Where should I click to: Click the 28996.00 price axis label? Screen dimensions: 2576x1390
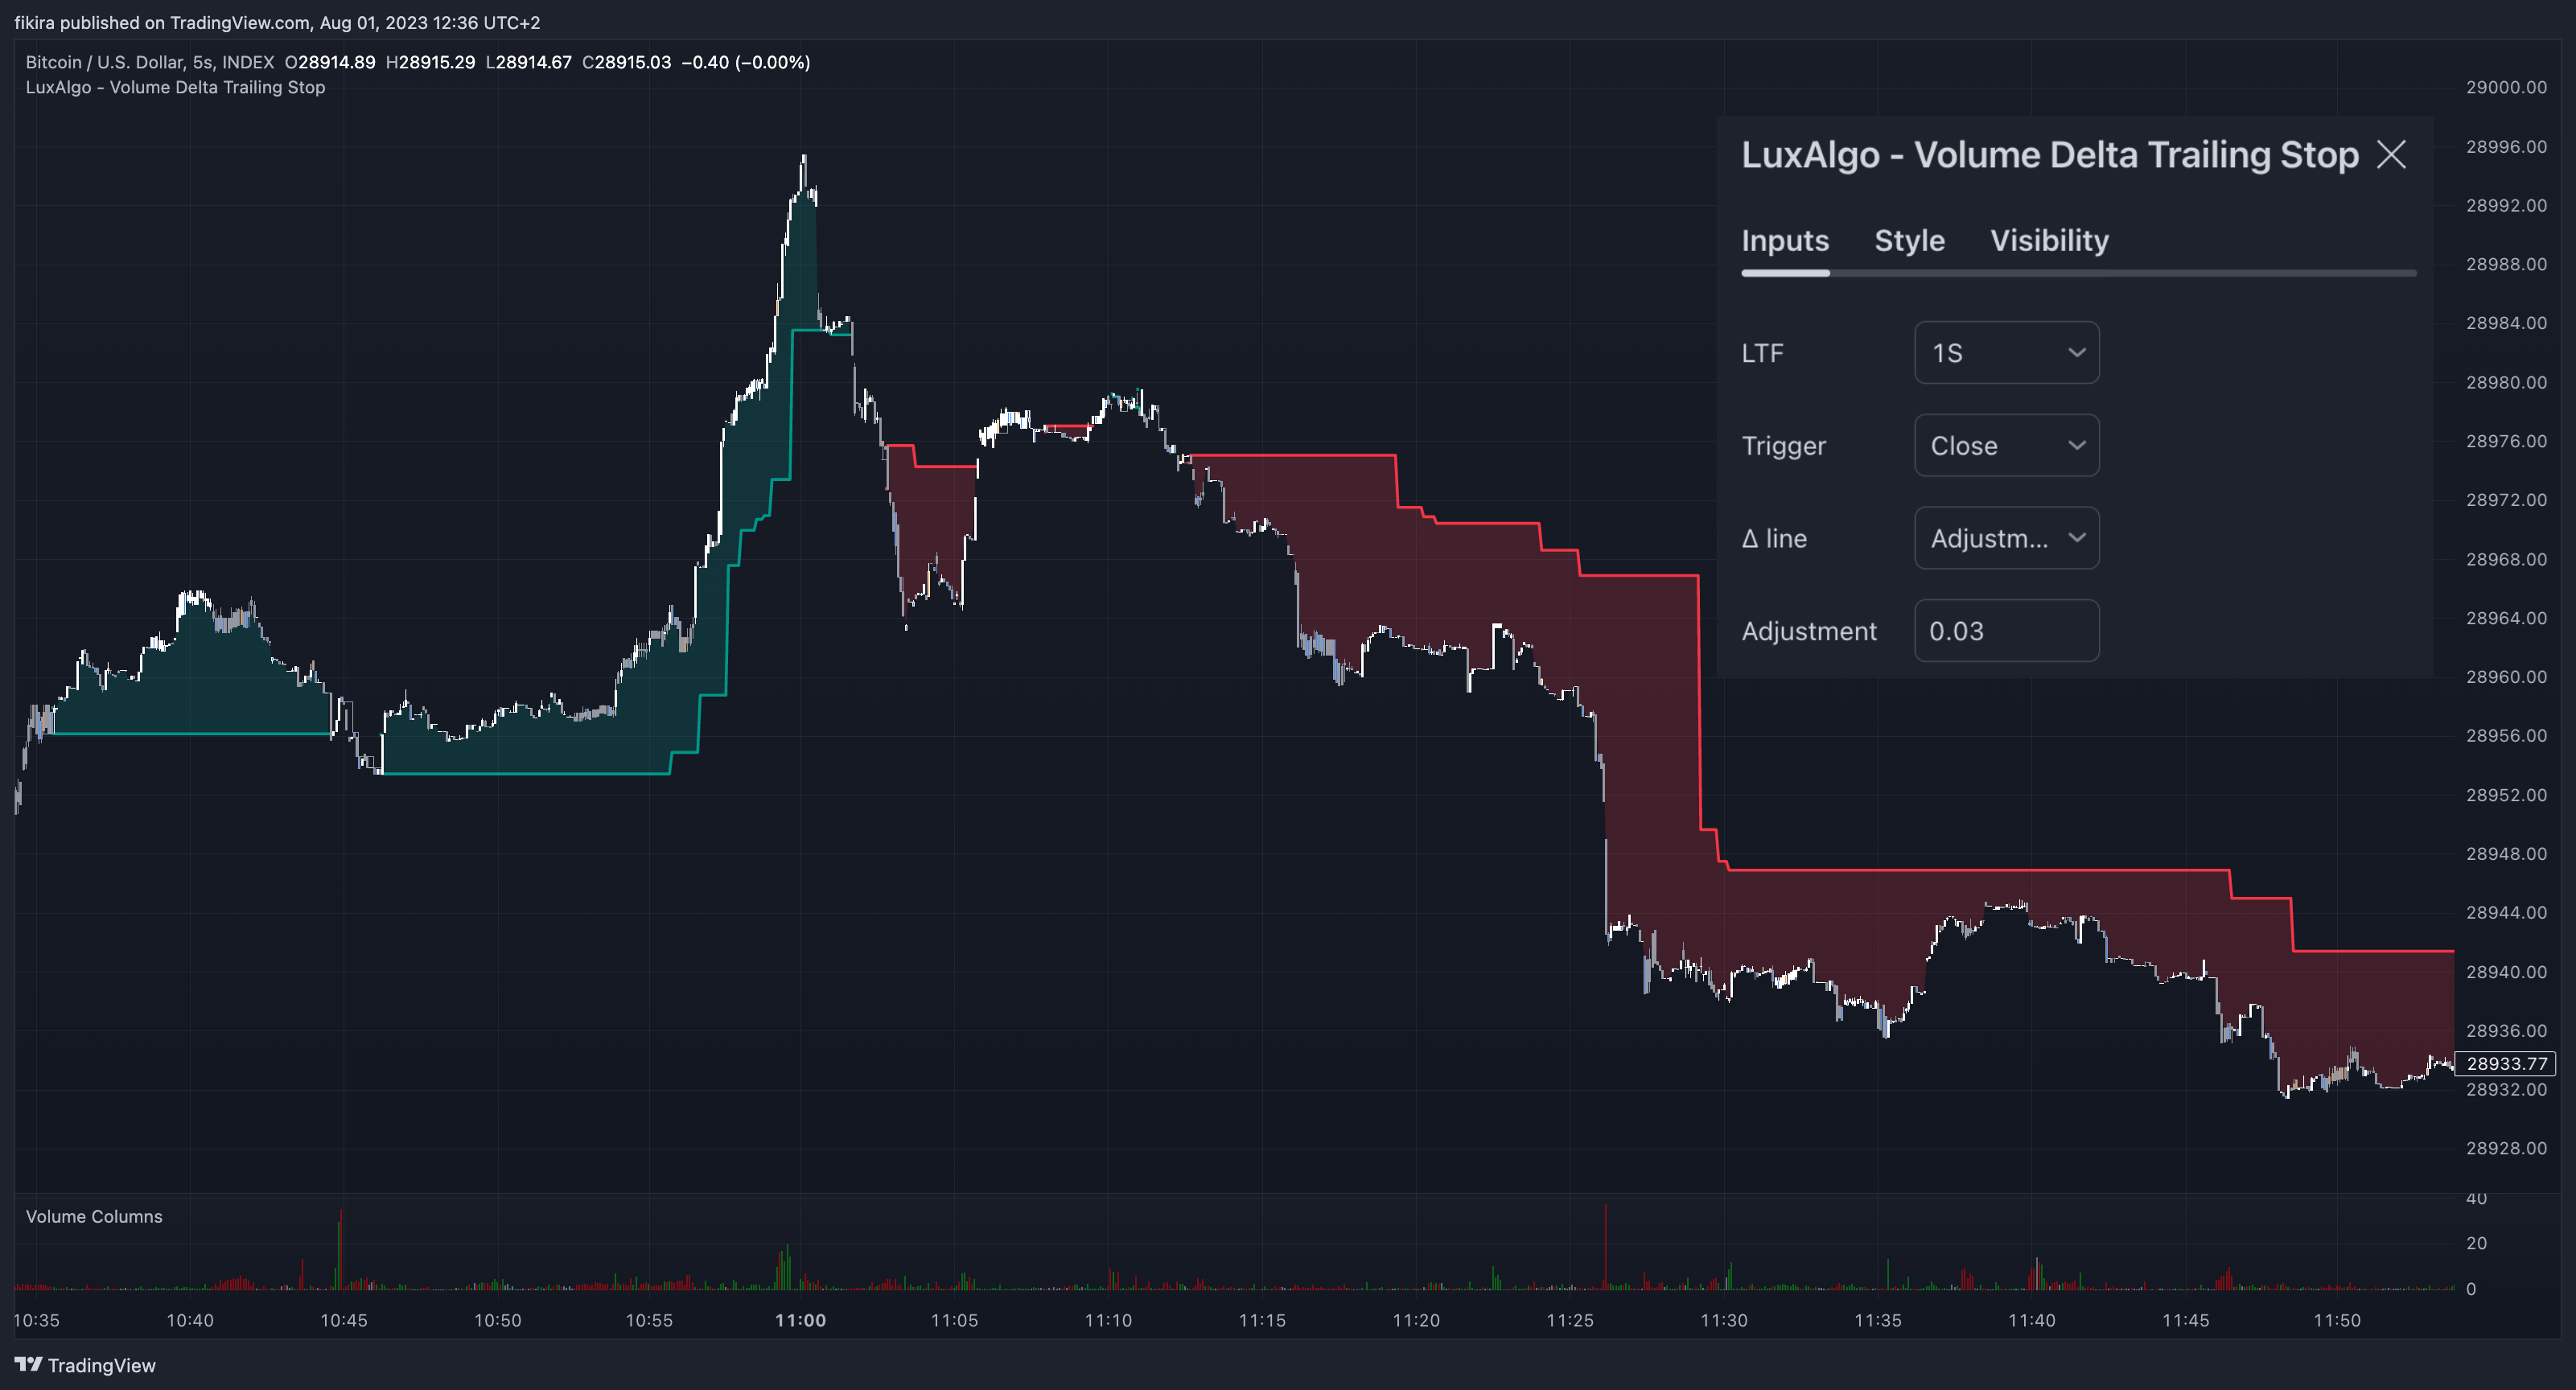click(2506, 147)
